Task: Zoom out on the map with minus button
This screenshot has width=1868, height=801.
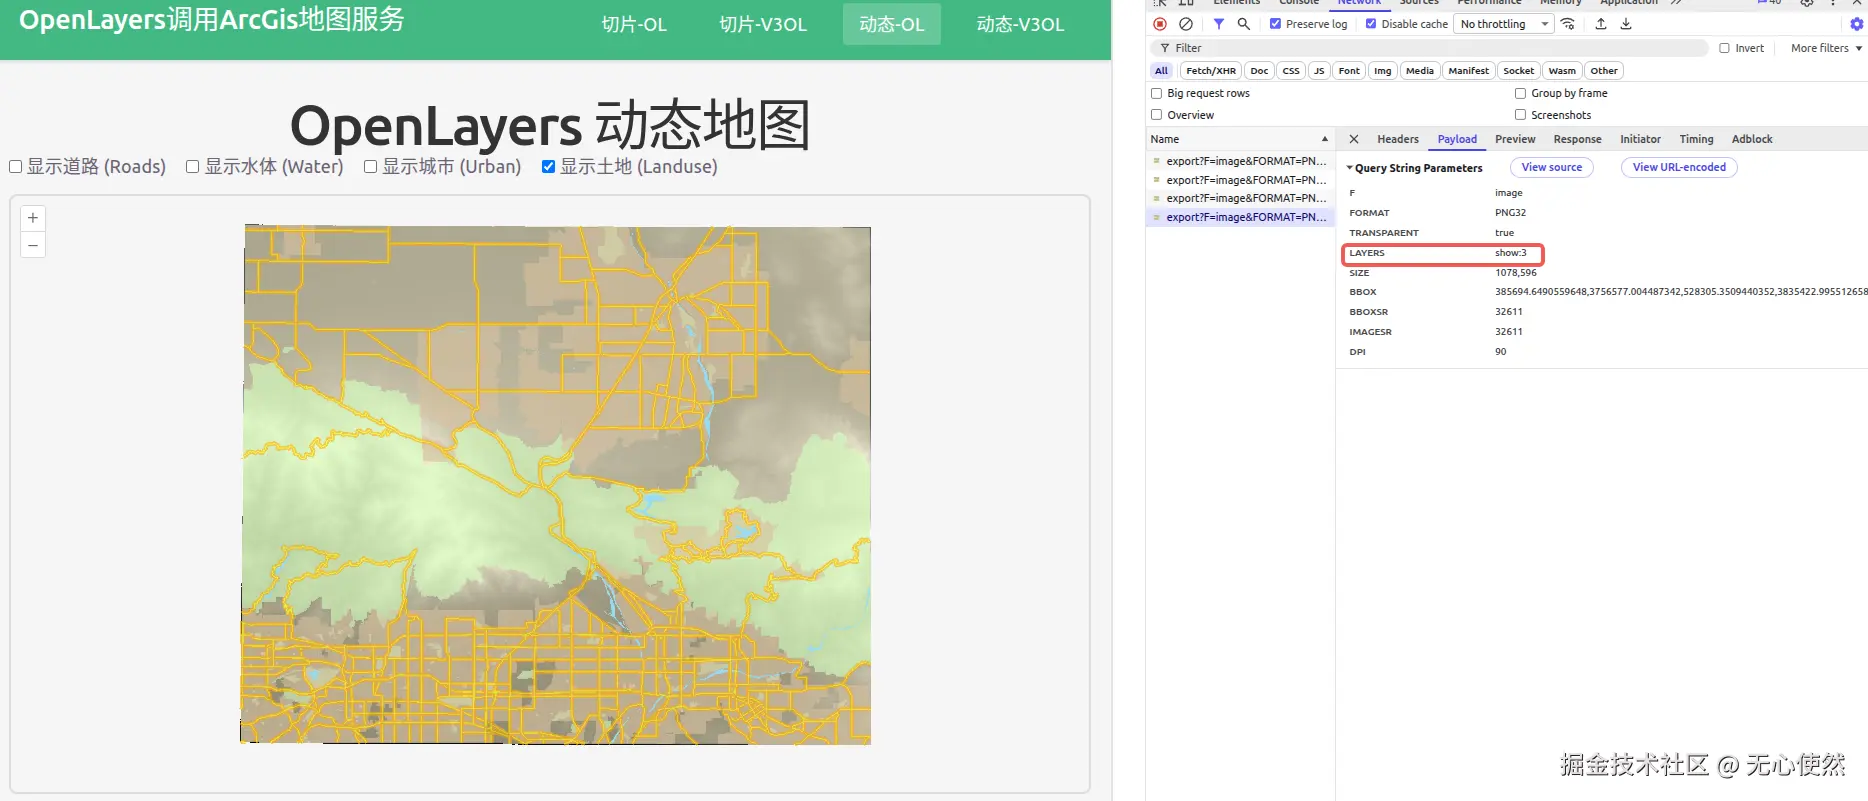Action: tap(33, 245)
